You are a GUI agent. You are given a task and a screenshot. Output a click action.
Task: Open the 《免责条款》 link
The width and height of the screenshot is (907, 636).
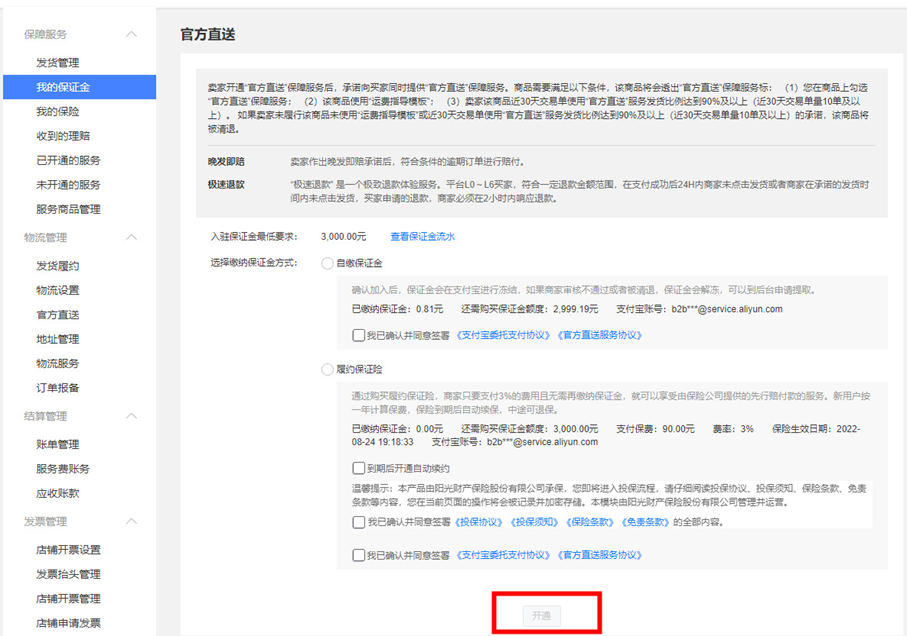[645, 522]
